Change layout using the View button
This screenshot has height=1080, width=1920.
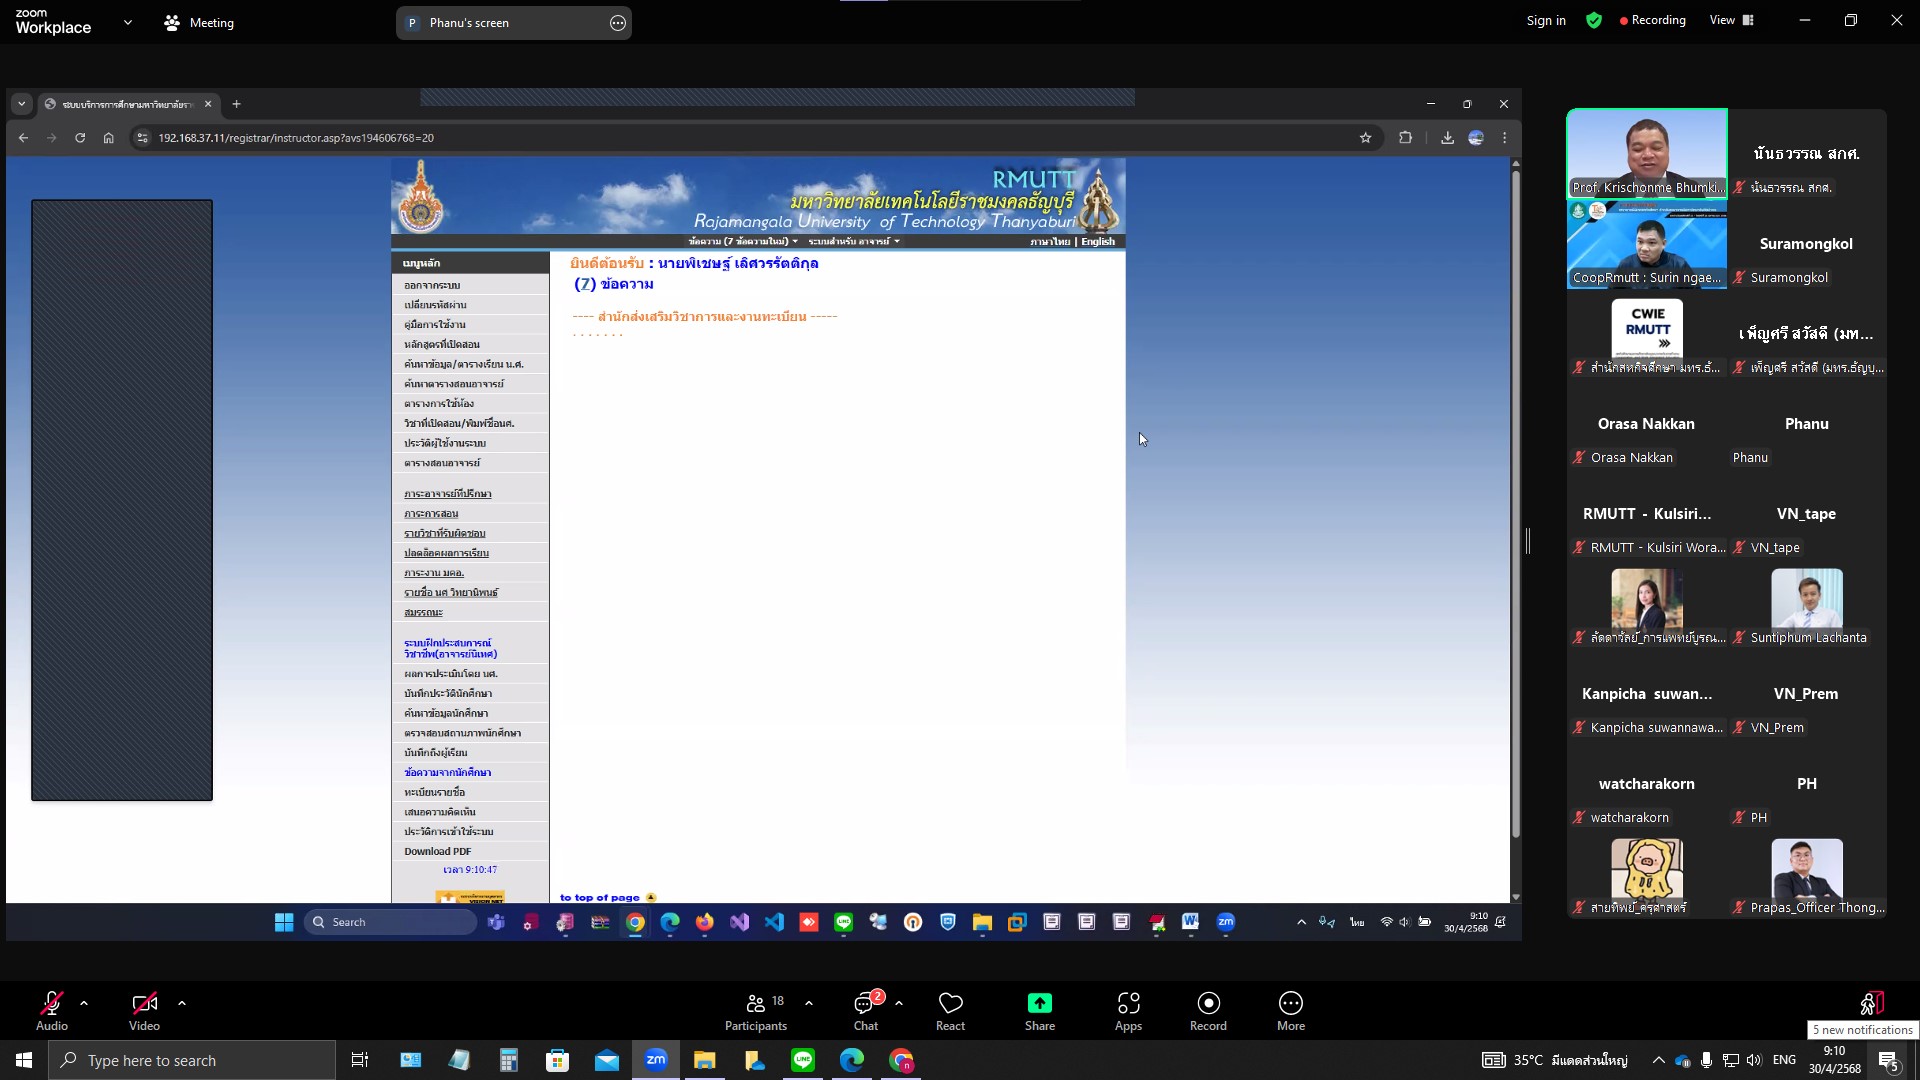point(1732,20)
